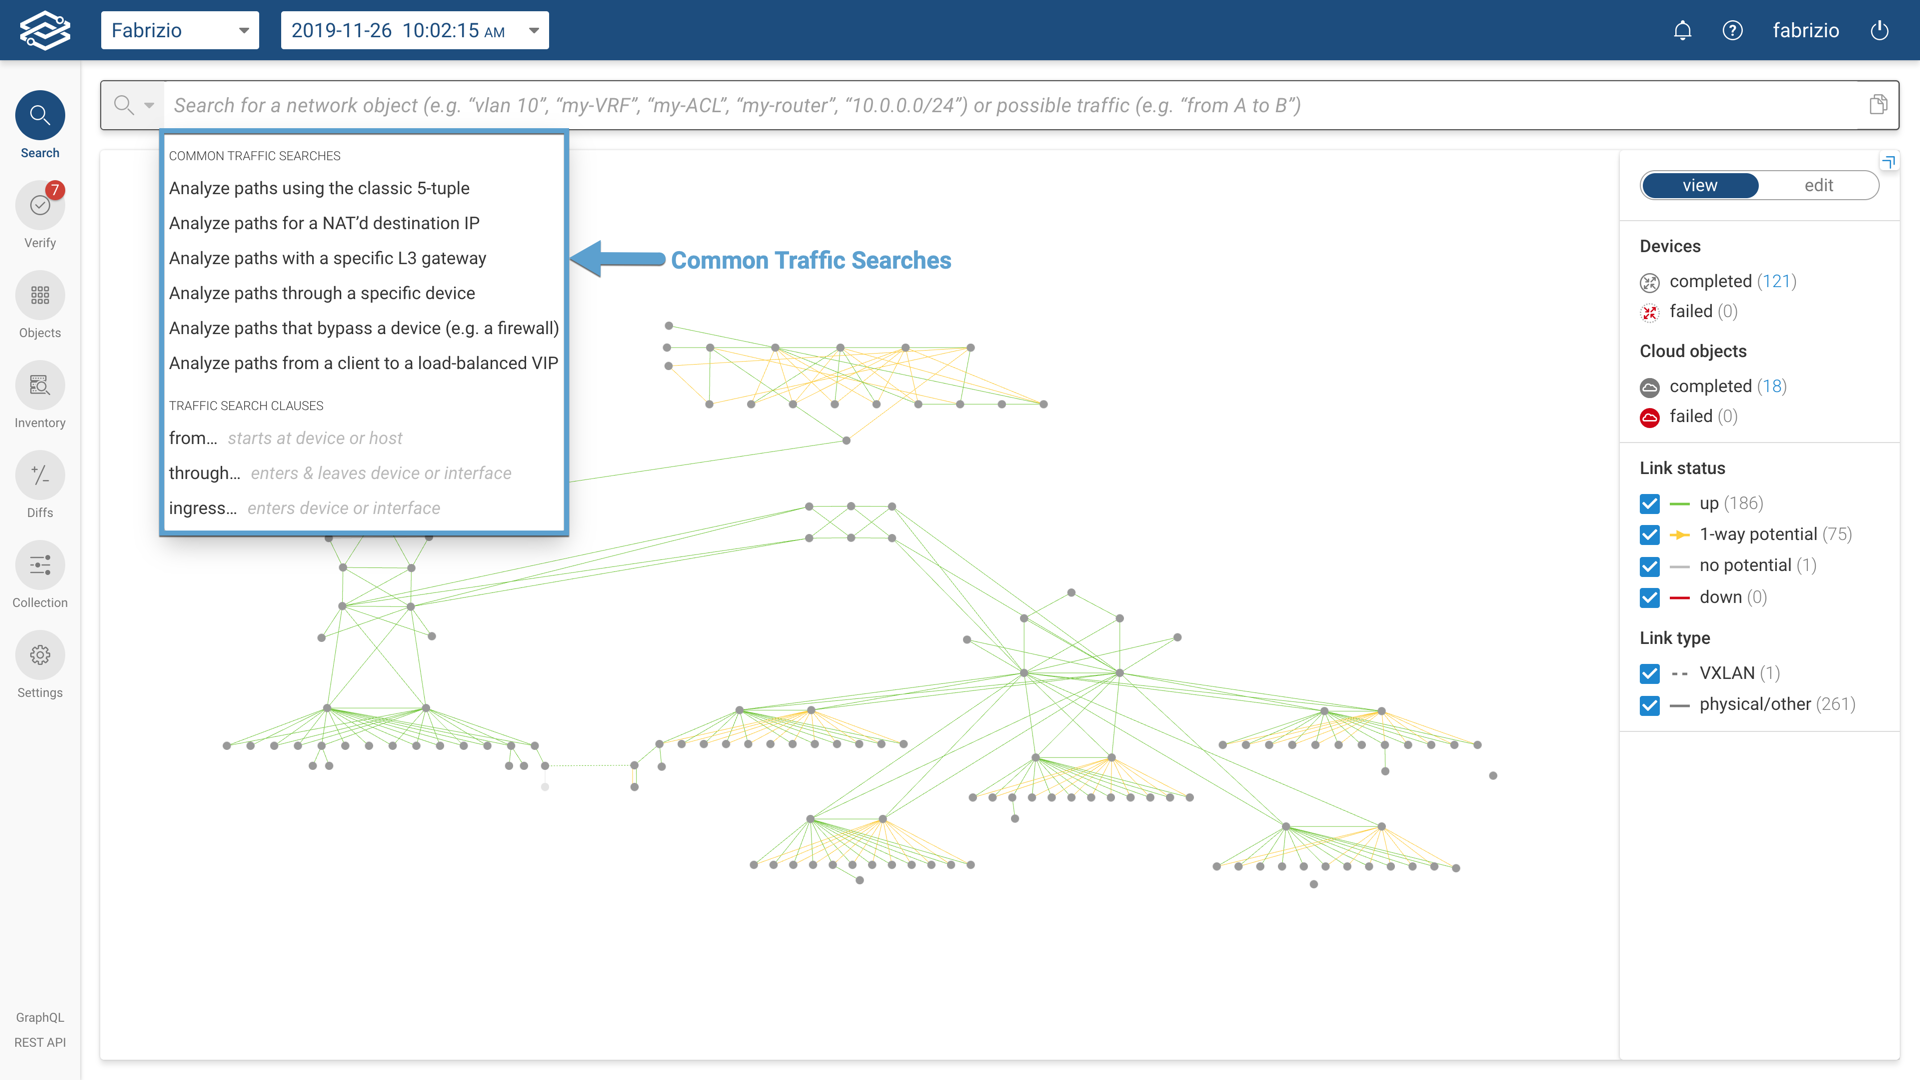
Task: Switch legend to view mode
Action: click(x=1700, y=185)
